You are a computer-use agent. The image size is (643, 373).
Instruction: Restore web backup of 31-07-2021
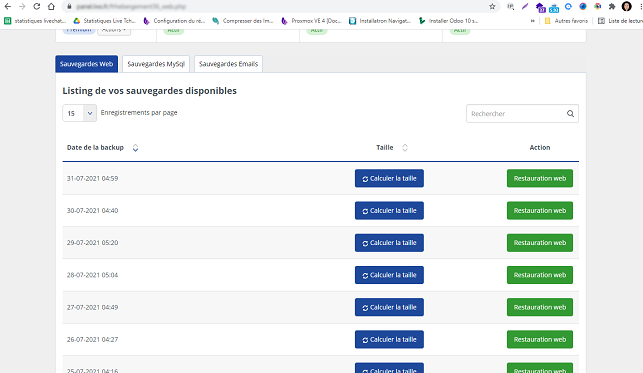[x=540, y=178]
